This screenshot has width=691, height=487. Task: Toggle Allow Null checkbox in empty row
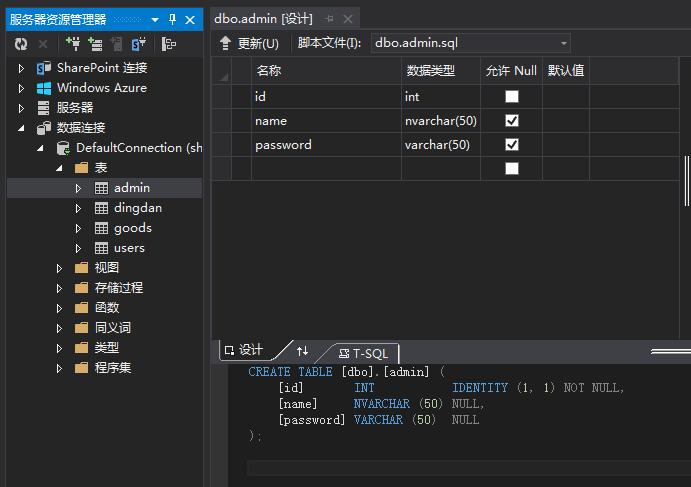pos(512,168)
